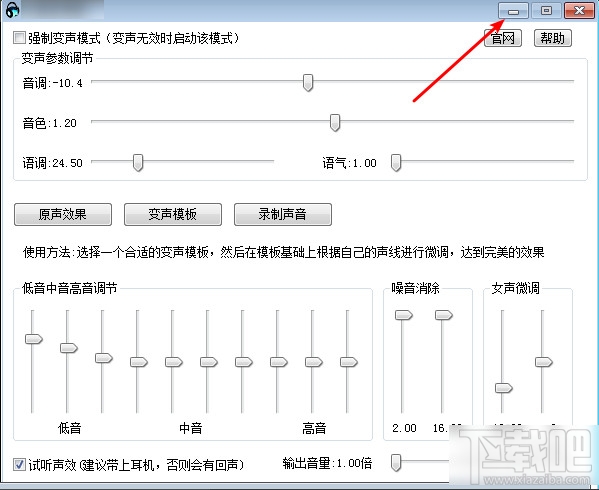
Task: Click the second 女声微调 slider handle
Action: point(544,362)
